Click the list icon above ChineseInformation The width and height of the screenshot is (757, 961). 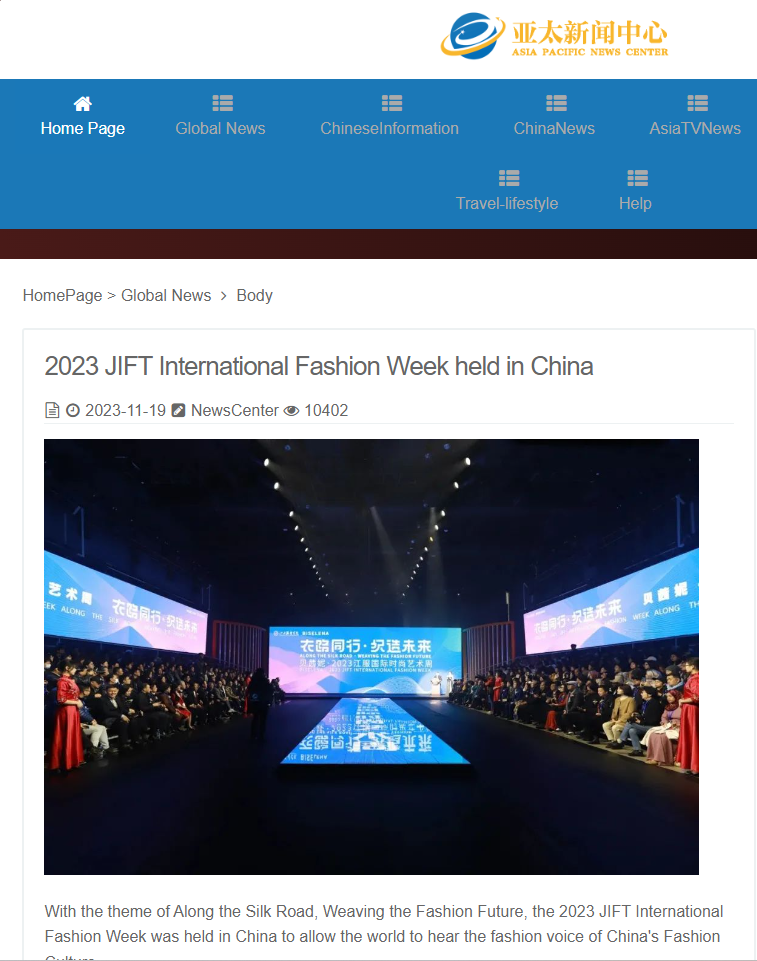392,103
